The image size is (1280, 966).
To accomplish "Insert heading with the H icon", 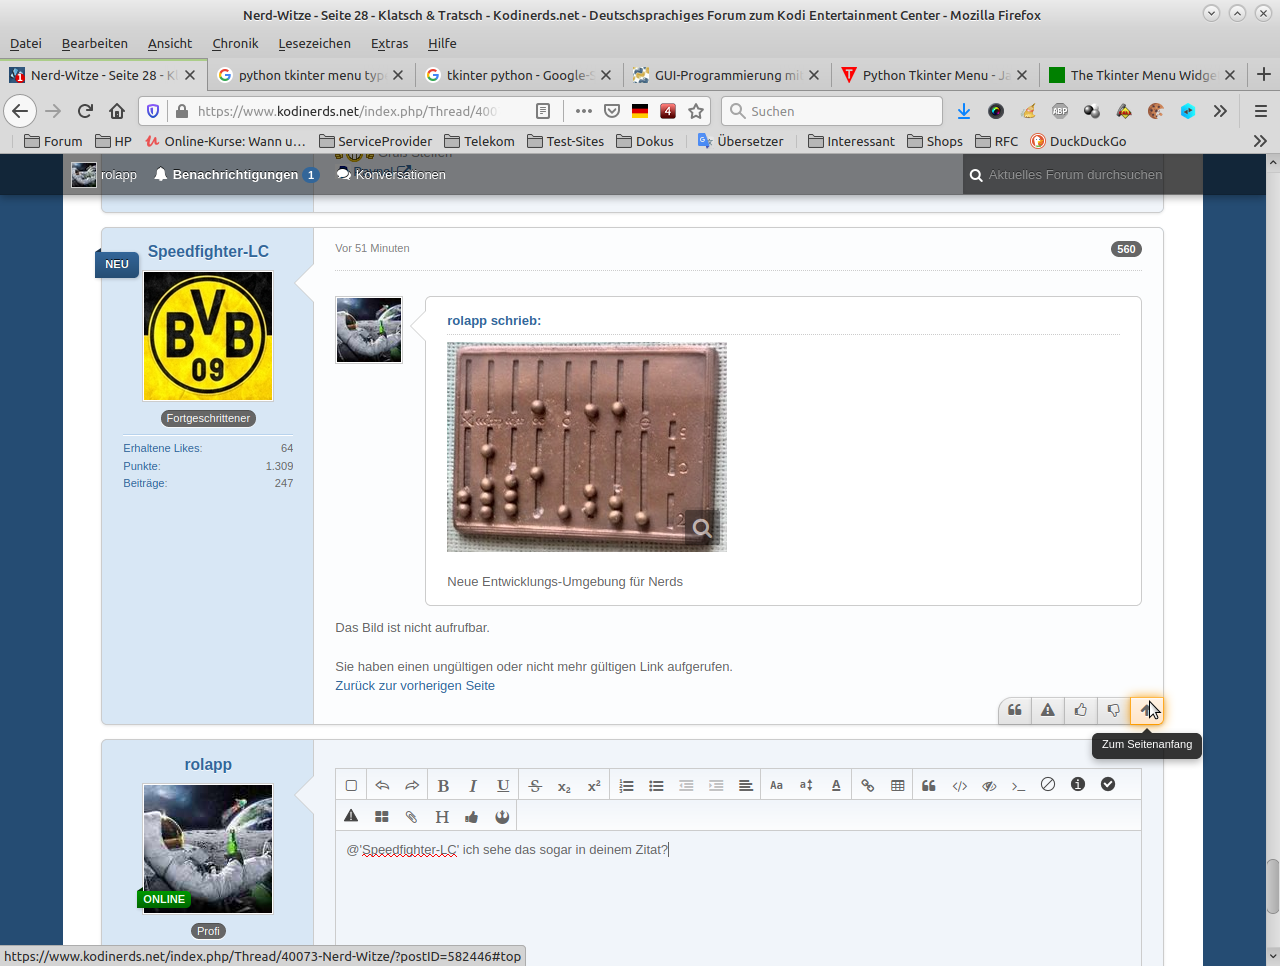I will pos(442,816).
